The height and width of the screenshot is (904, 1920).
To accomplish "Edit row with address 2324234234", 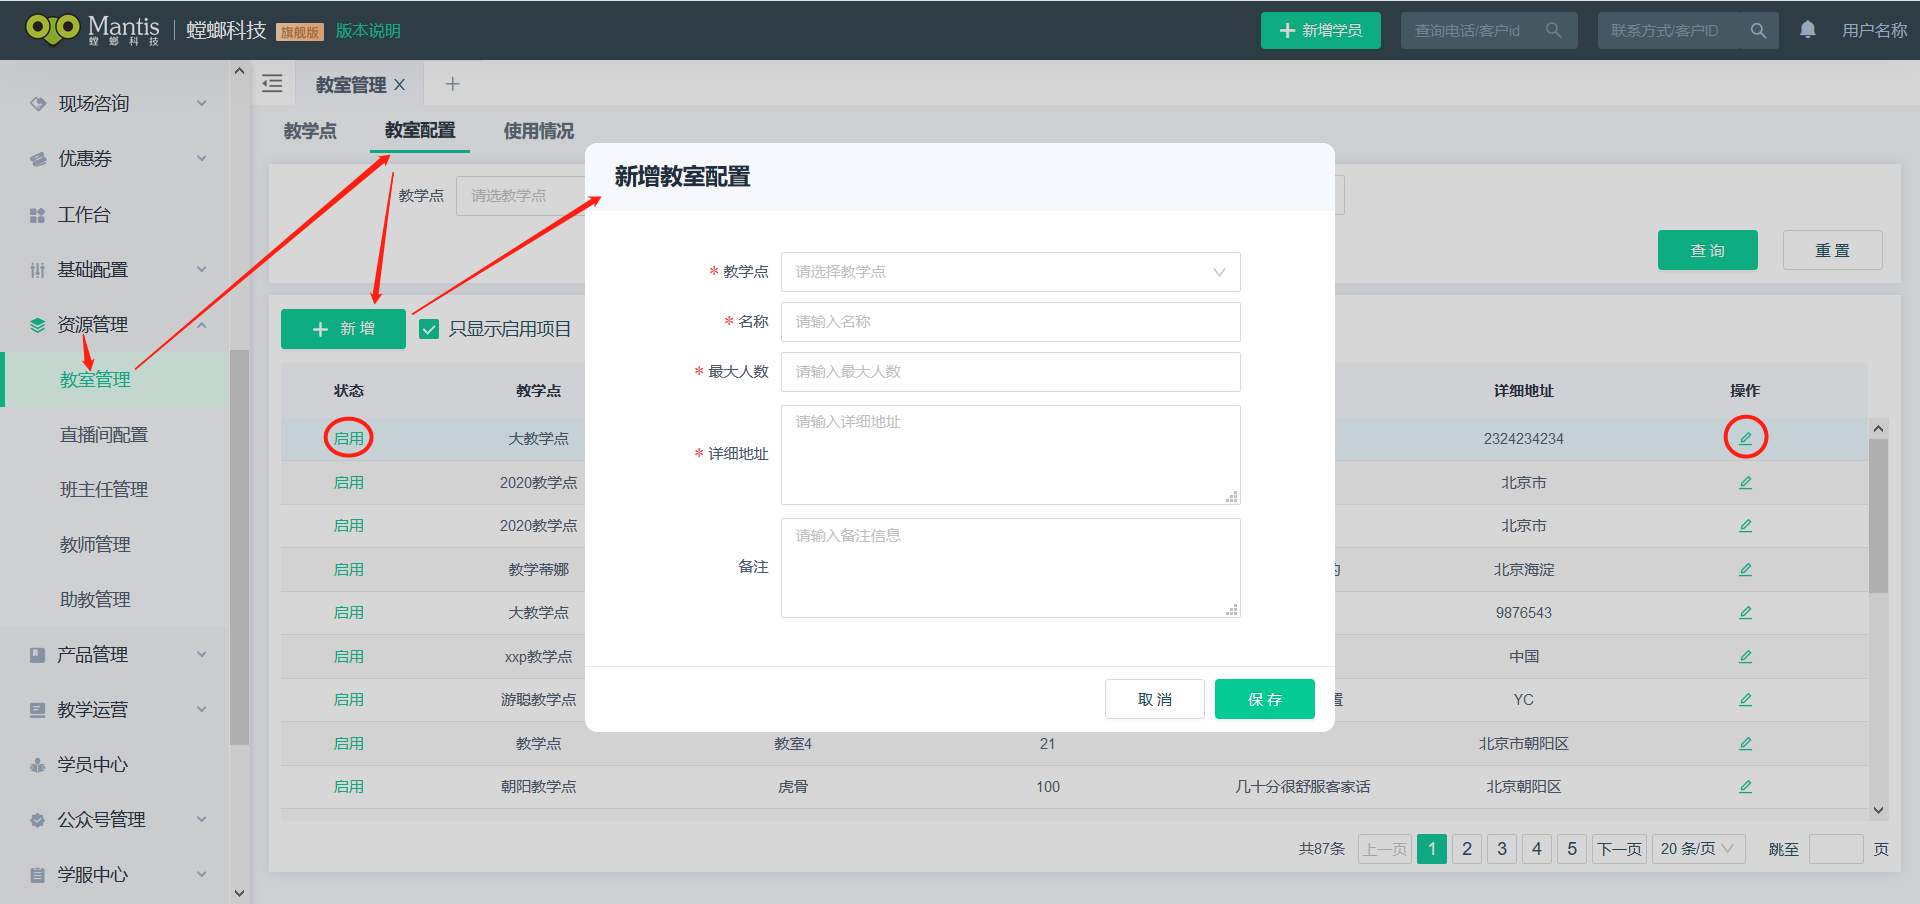I will (1745, 438).
